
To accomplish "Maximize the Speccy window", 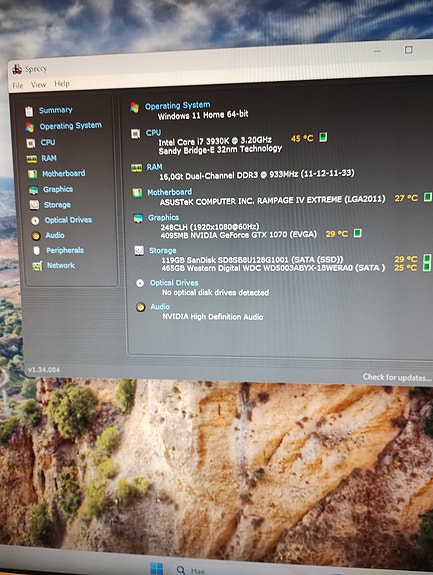I will (409, 50).
